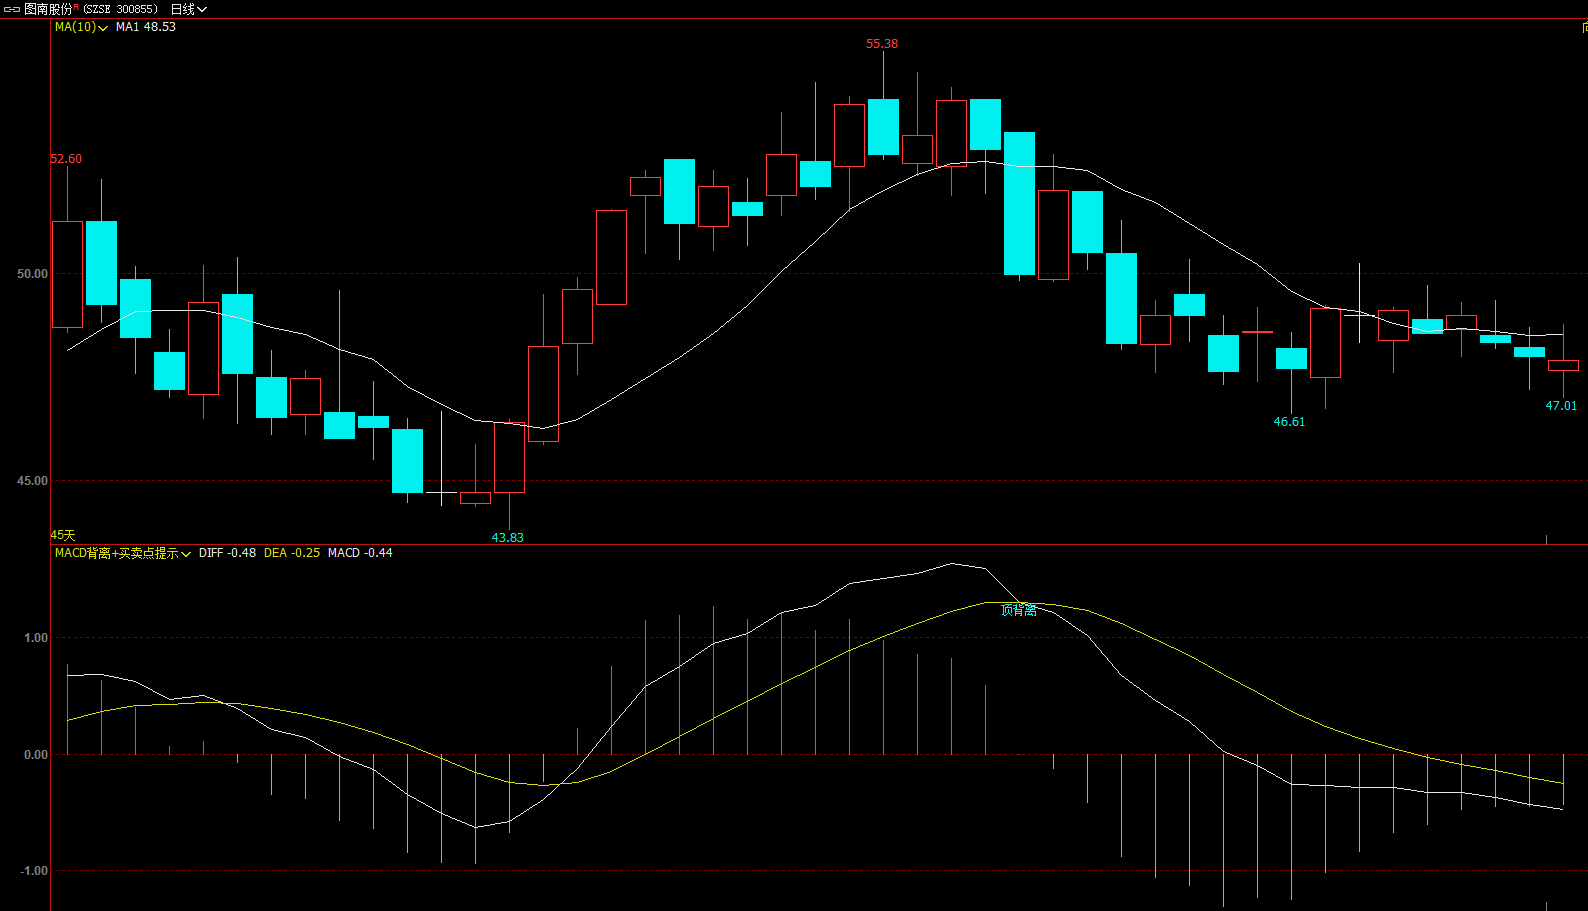Image resolution: width=1588 pixels, height=911 pixels.
Task: Click the 47.01 price label
Action: (1561, 406)
